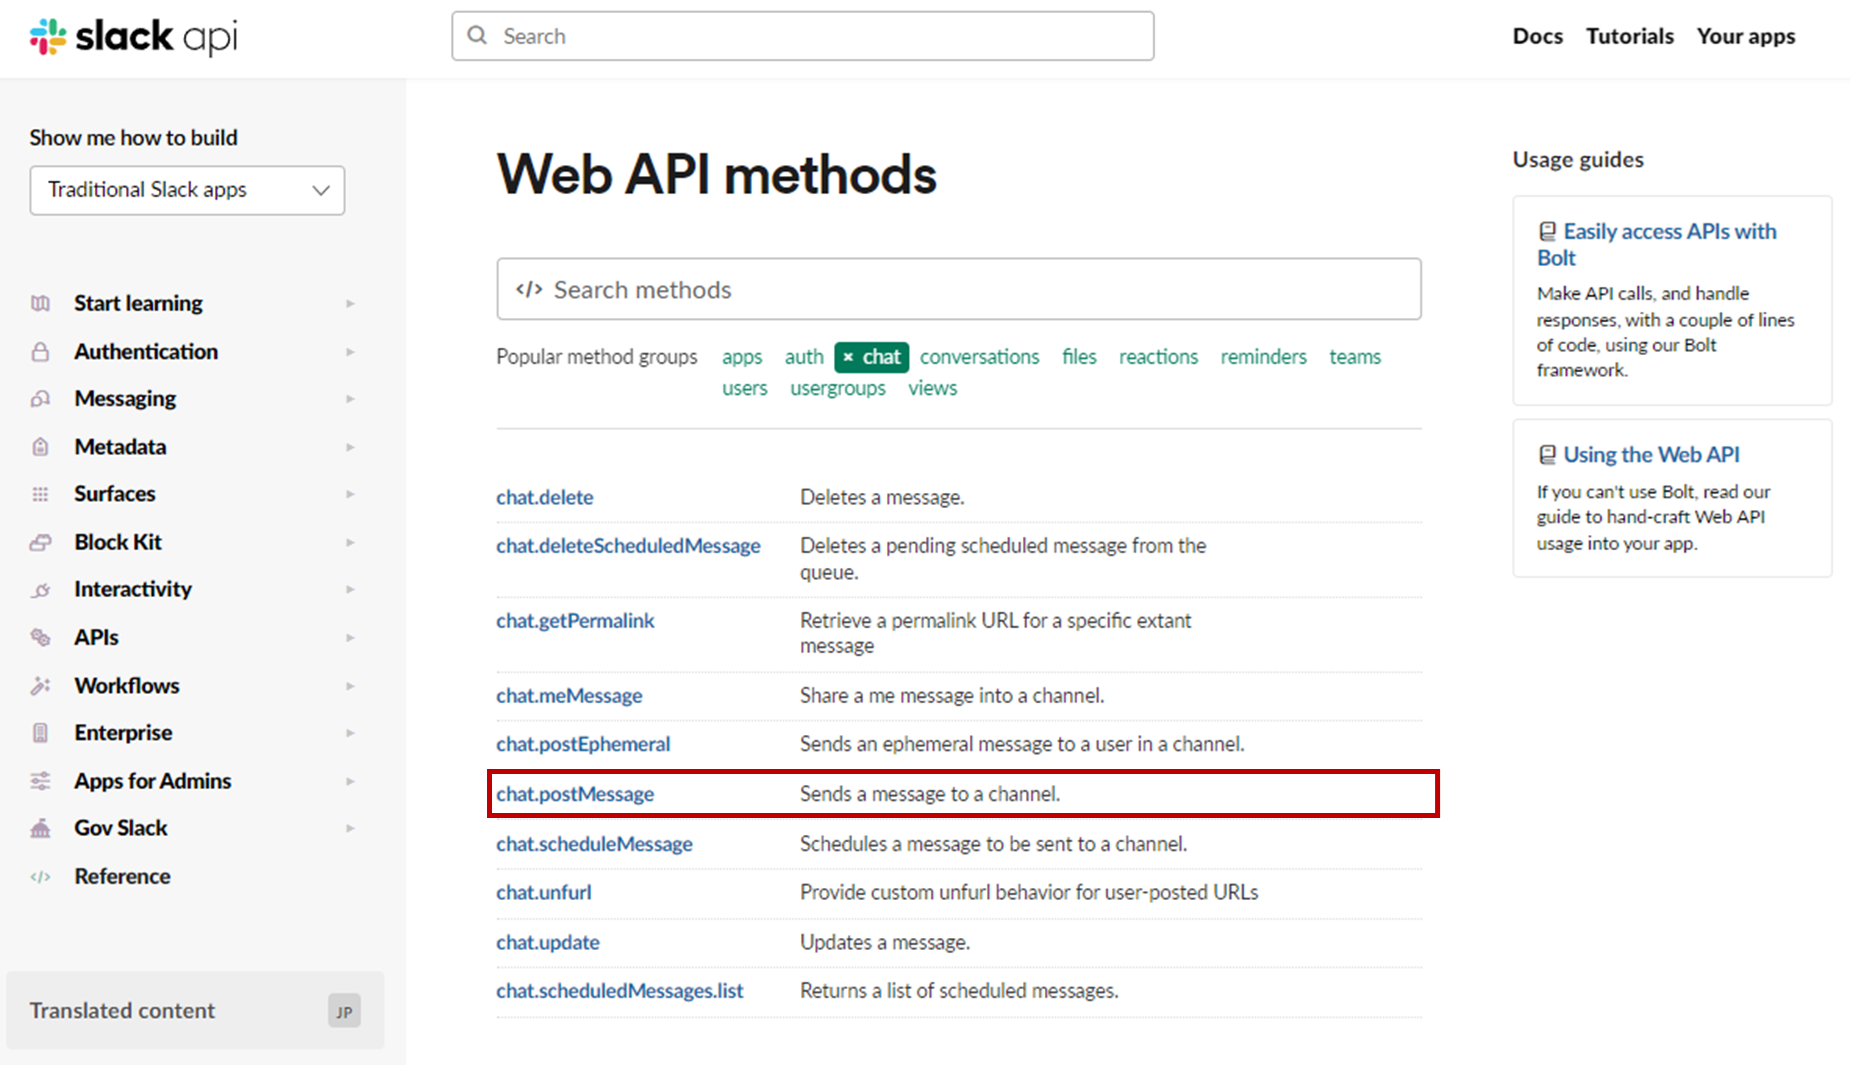Go to Your apps
The height and width of the screenshot is (1065, 1850).
click(1745, 36)
